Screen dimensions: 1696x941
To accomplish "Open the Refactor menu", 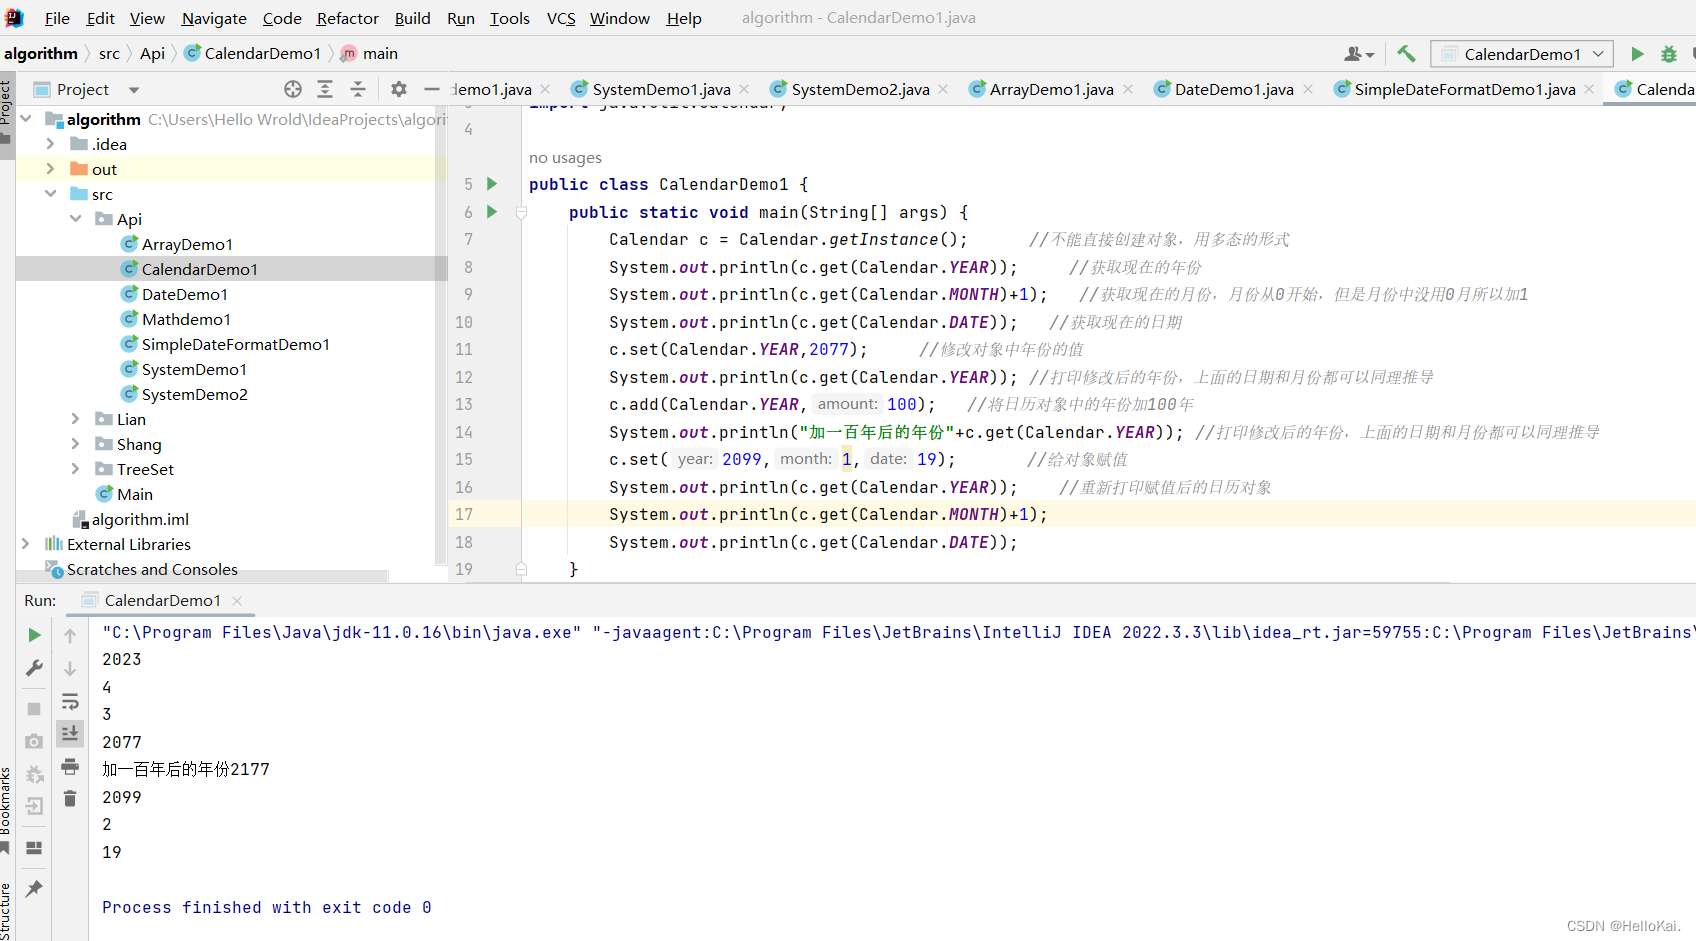I will (347, 18).
